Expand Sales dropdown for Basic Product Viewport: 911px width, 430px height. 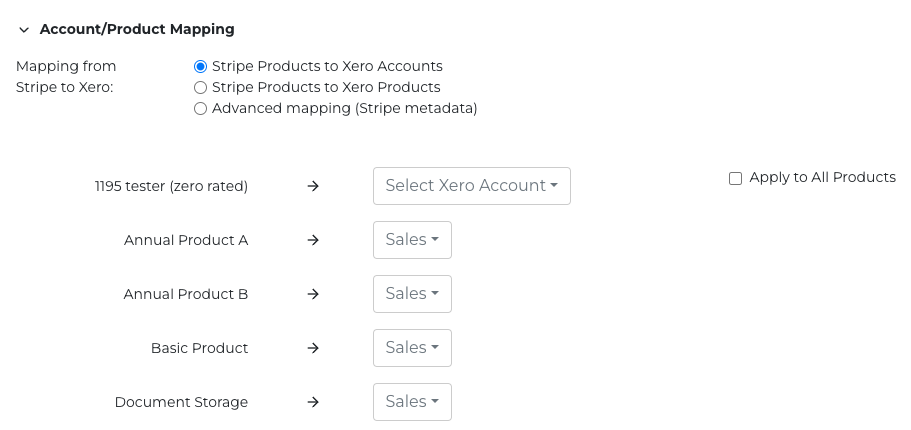coord(412,348)
